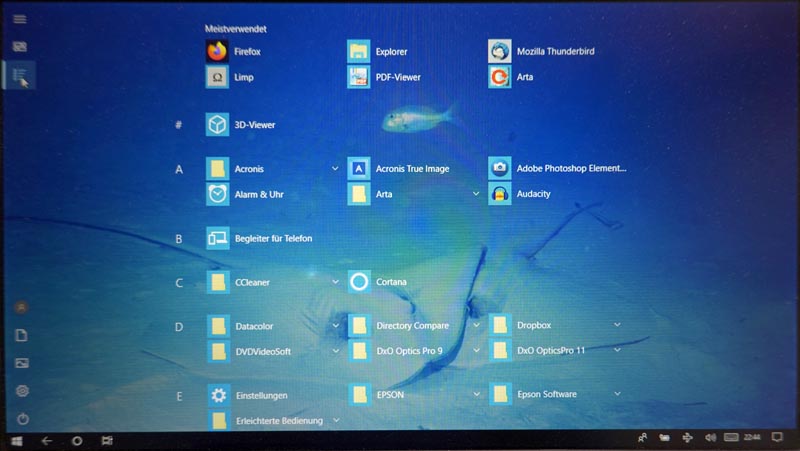Open Alarm & Uhr app

(245, 194)
